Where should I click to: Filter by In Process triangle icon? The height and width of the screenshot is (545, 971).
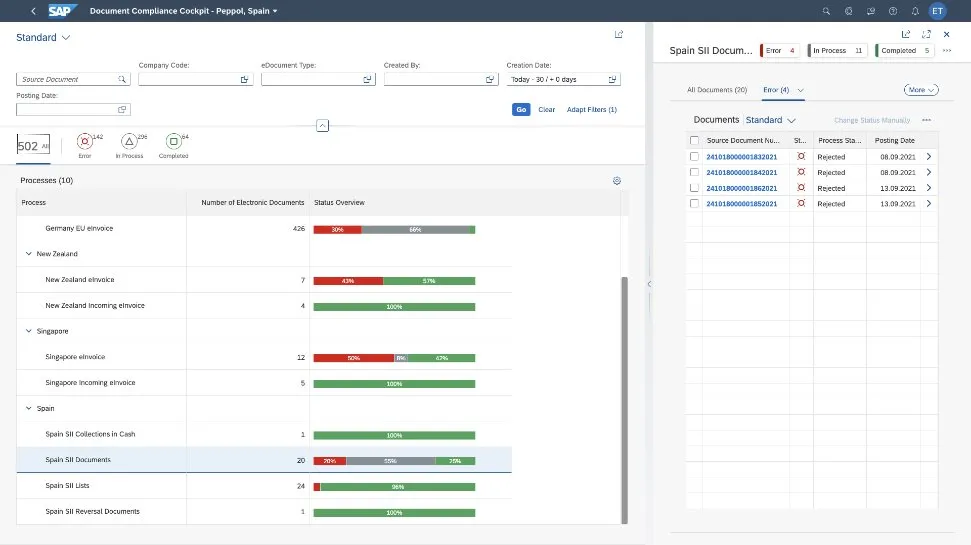point(129,143)
